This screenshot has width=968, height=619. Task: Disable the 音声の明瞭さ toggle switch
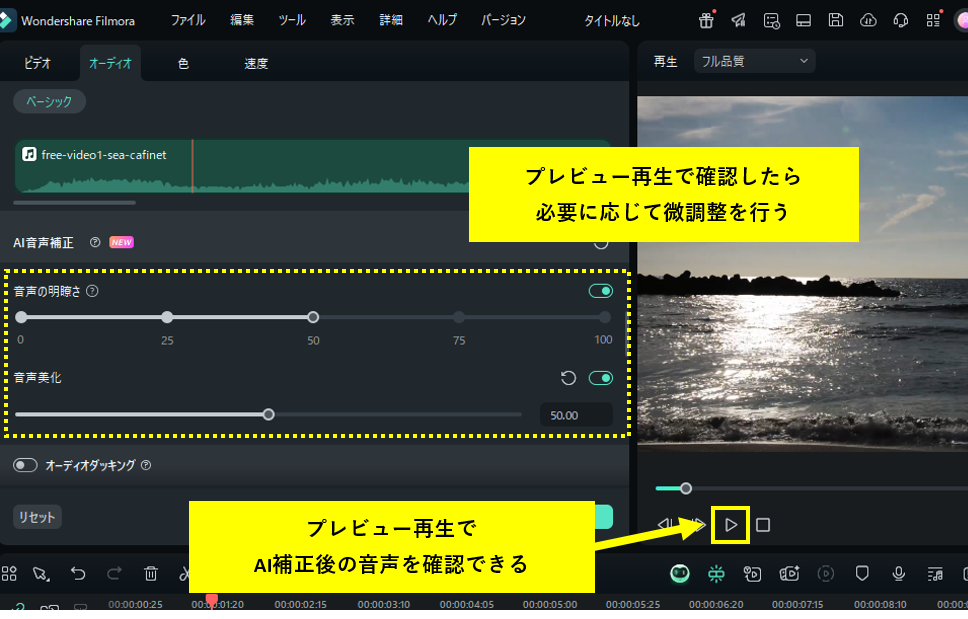tap(600, 290)
